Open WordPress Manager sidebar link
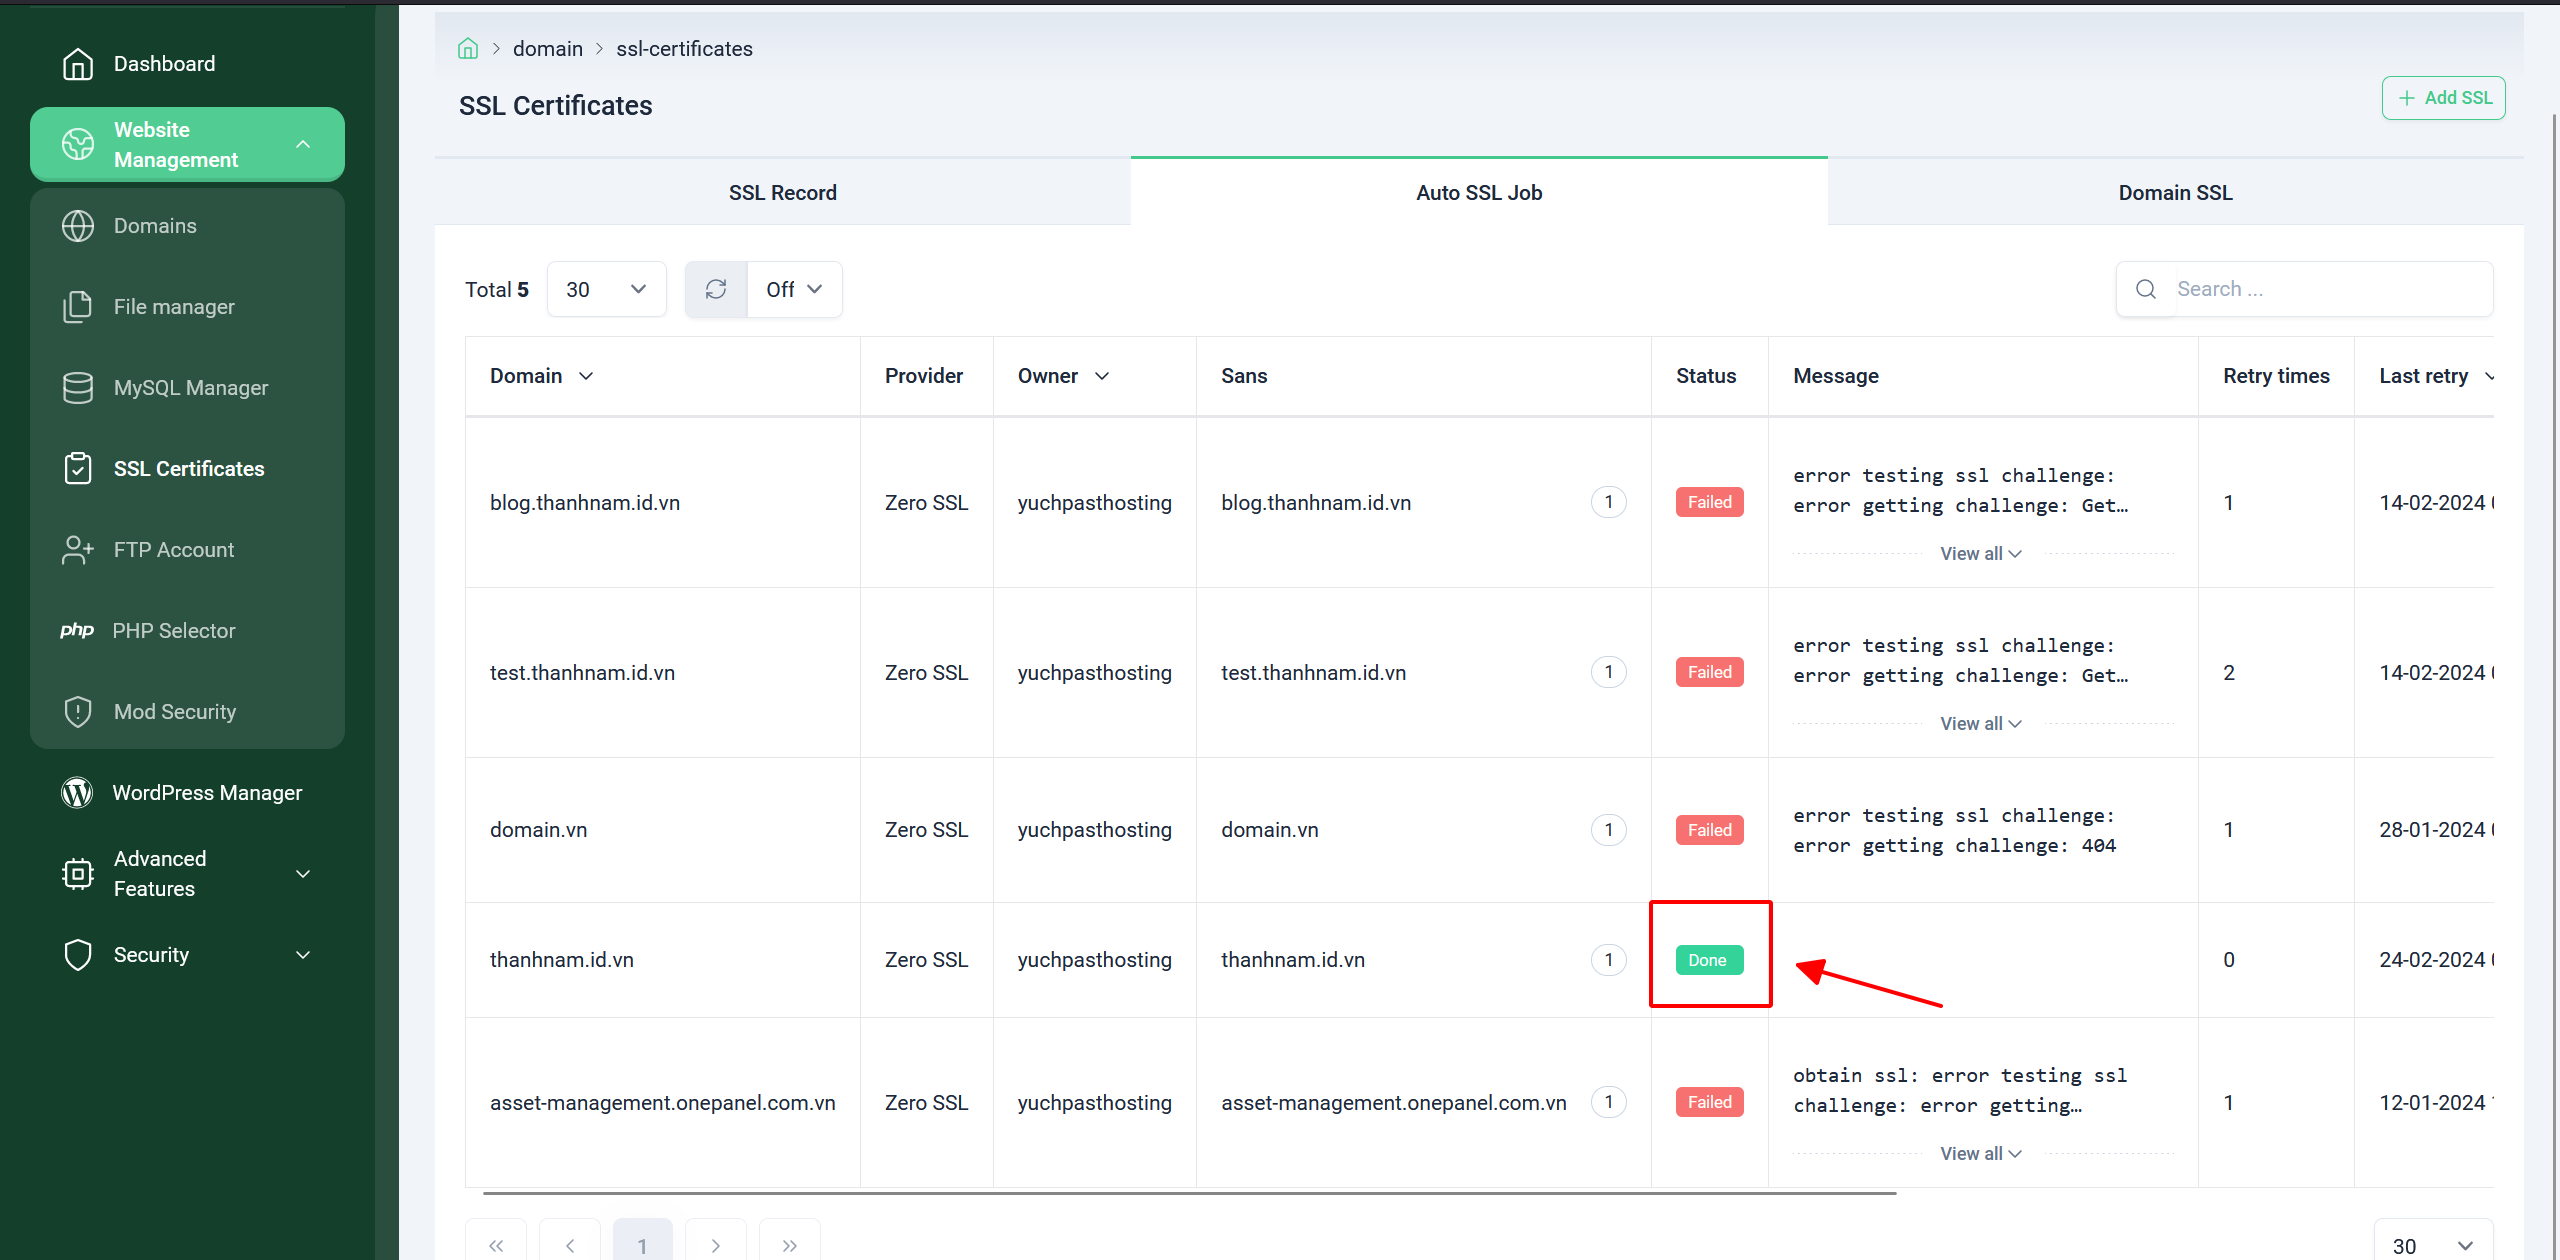2560x1260 pixels. point(187,793)
